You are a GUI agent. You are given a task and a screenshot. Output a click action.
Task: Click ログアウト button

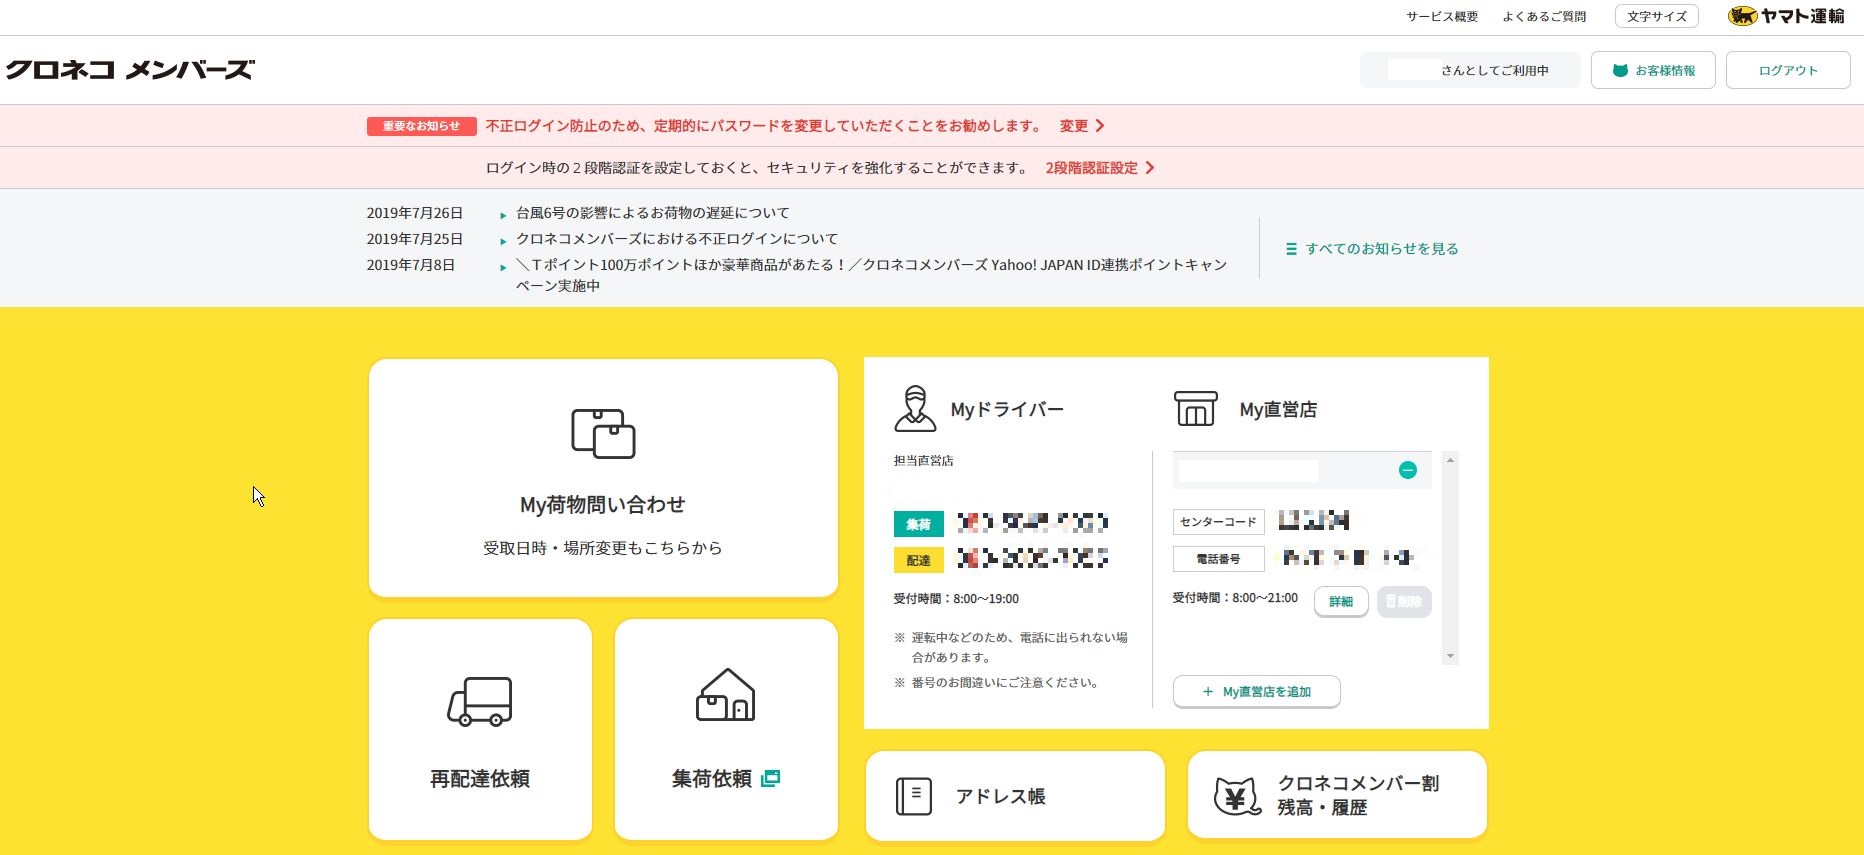pyautogui.click(x=1788, y=70)
